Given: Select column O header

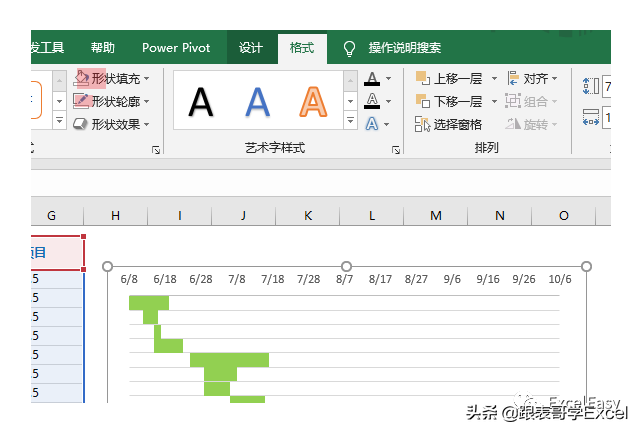Looking at the screenshot, I should tap(564, 215).
